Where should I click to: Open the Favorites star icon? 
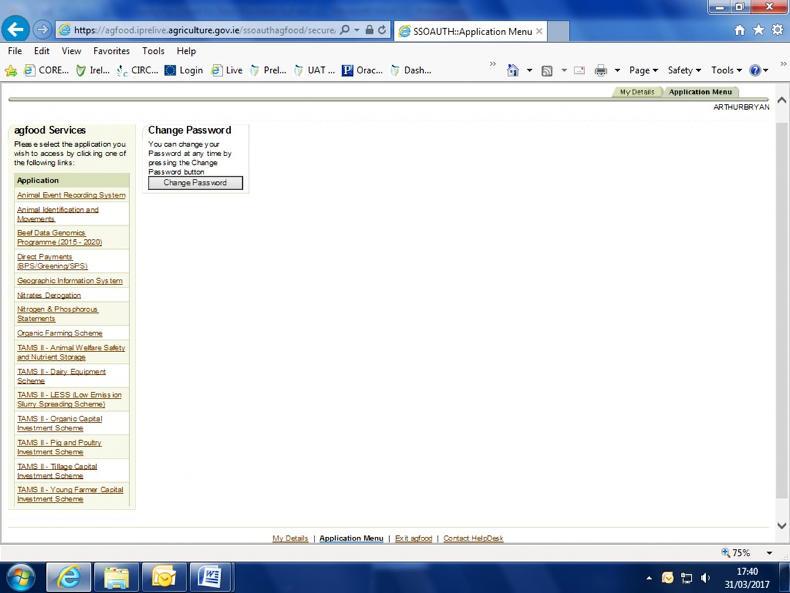pos(758,31)
